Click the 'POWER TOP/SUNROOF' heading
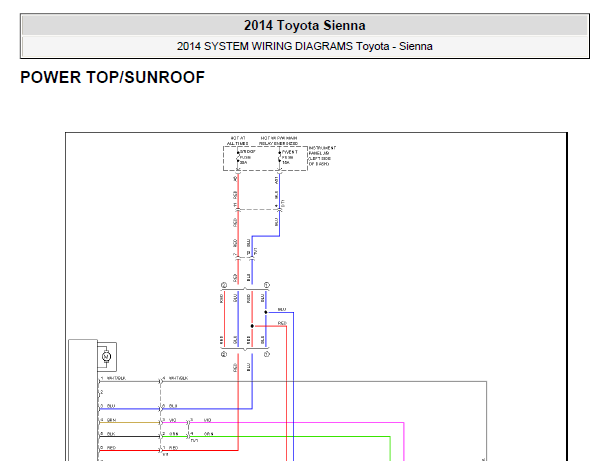The image size is (608, 461). pyautogui.click(x=112, y=77)
